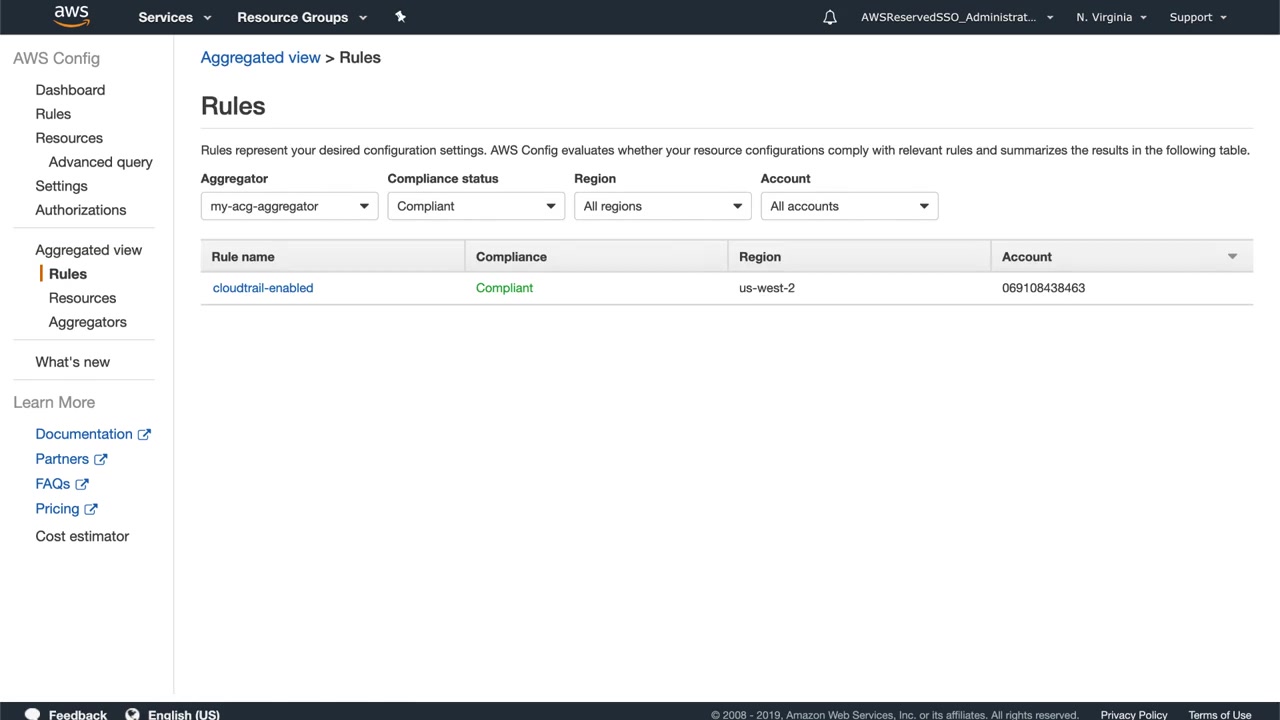Expand the Compliance status dropdown

[476, 206]
